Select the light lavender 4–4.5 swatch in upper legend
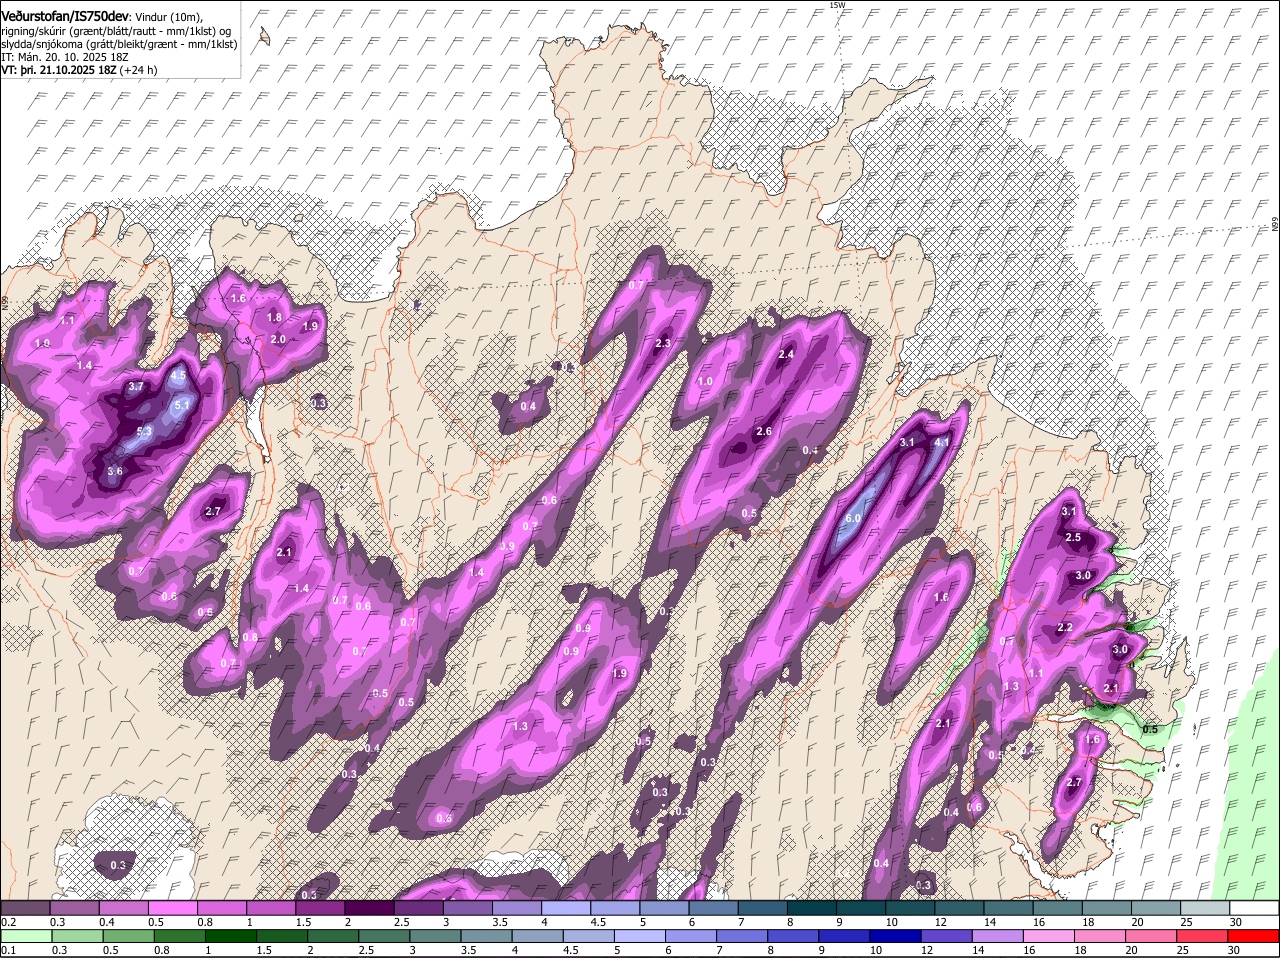Image resolution: width=1280 pixels, height=958 pixels. 568,908
